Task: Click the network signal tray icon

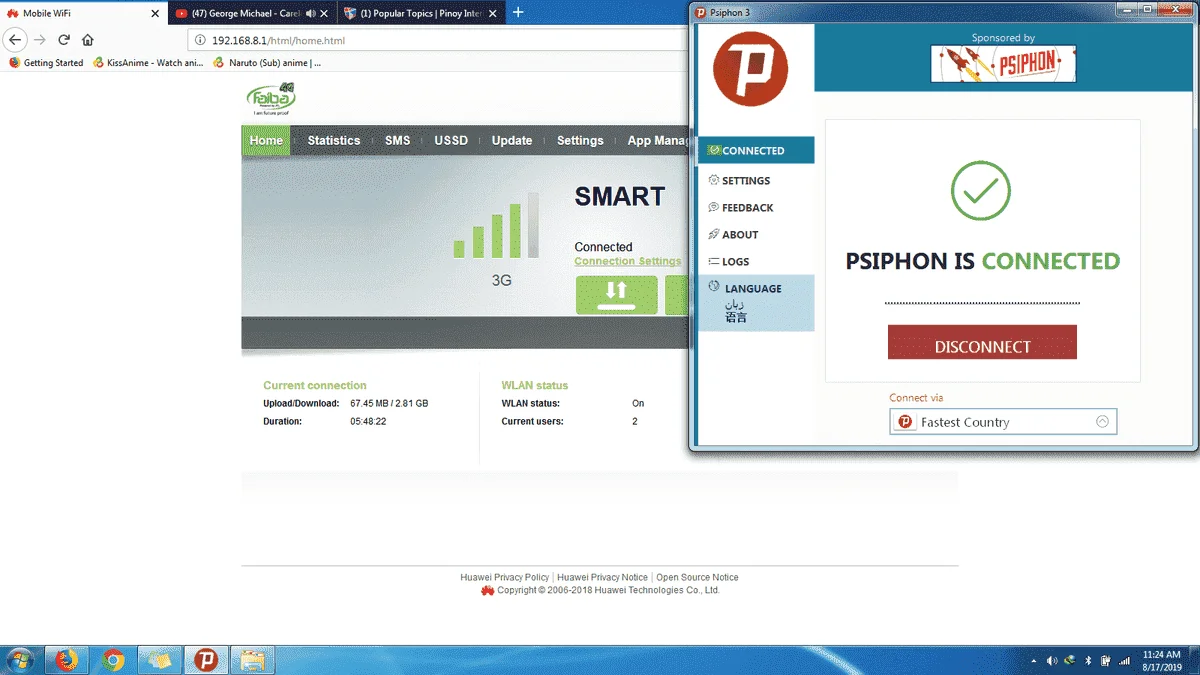Action: (x=1124, y=661)
